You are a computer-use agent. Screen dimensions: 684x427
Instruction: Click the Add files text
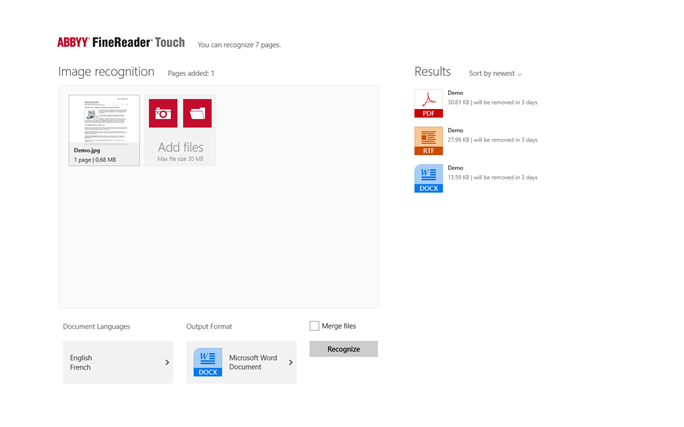tap(180, 148)
